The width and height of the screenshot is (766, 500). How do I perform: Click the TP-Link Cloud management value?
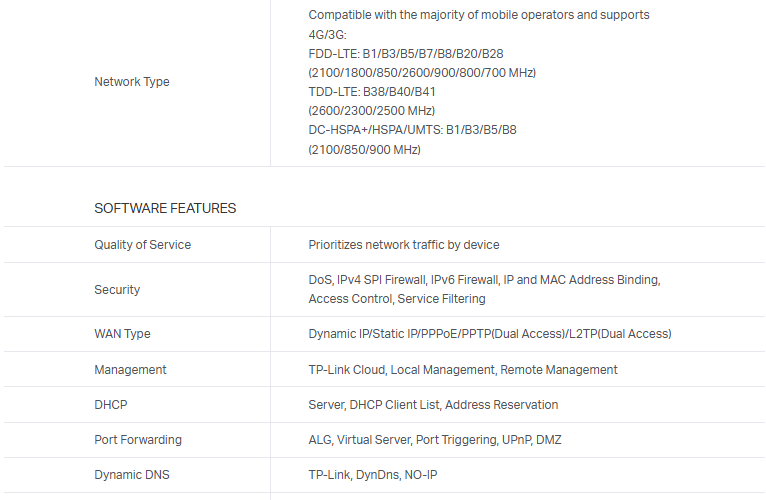(x=463, y=370)
